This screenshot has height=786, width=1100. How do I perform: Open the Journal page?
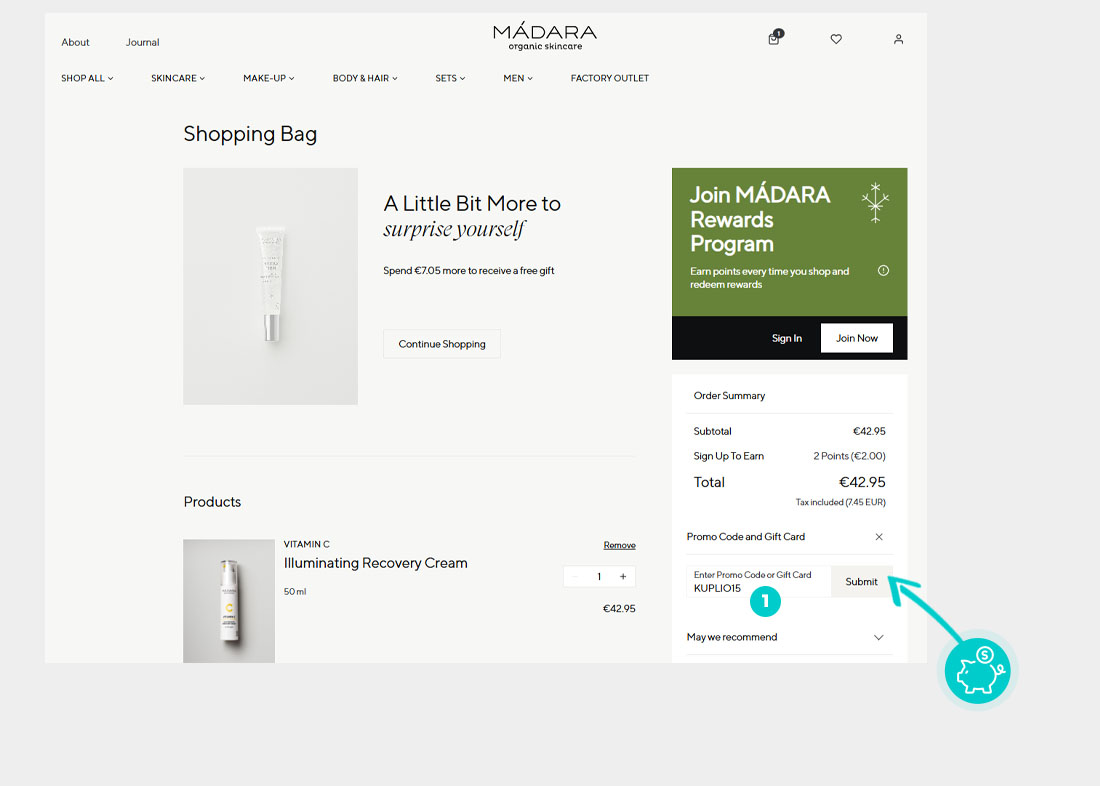(142, 42)
